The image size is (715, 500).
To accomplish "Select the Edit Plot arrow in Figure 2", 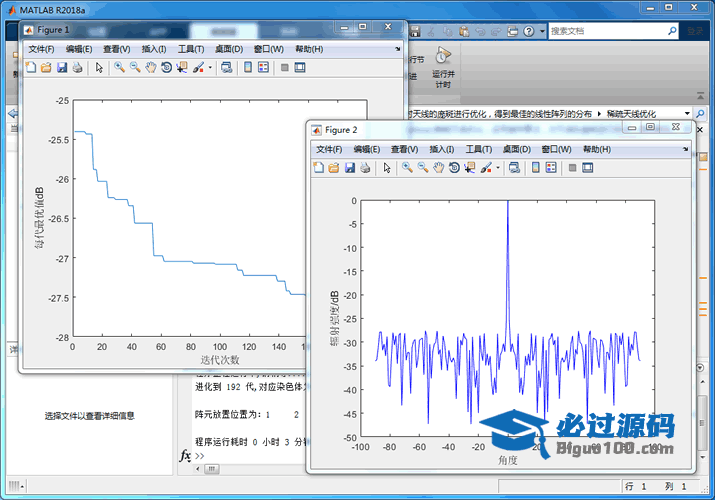I will point(387,168).
